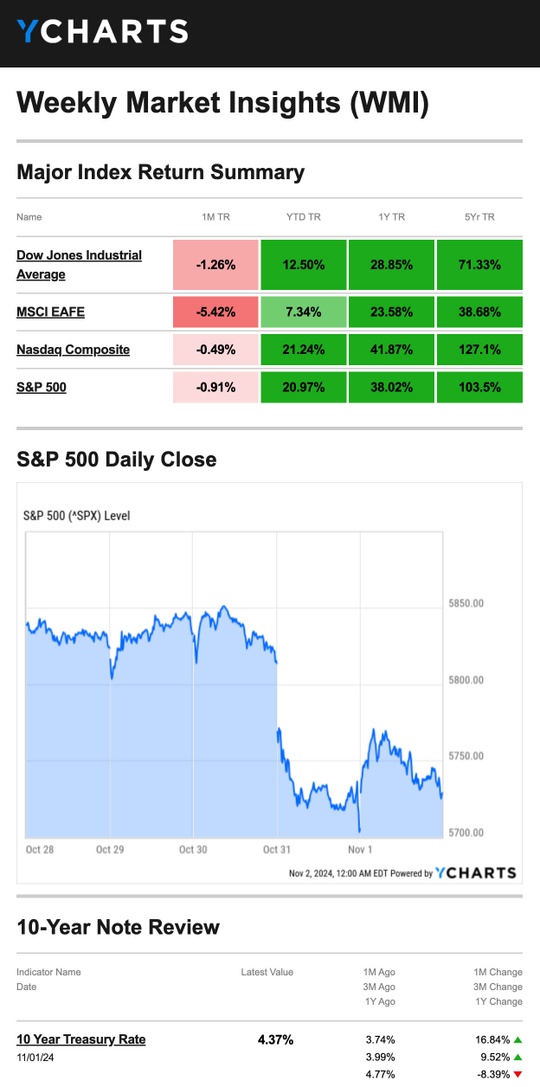Image resolution: width=540 pixels, height=1087 pixels.
Task: Click the green 3M change up arrow
Action: [x=518, y=1057]
